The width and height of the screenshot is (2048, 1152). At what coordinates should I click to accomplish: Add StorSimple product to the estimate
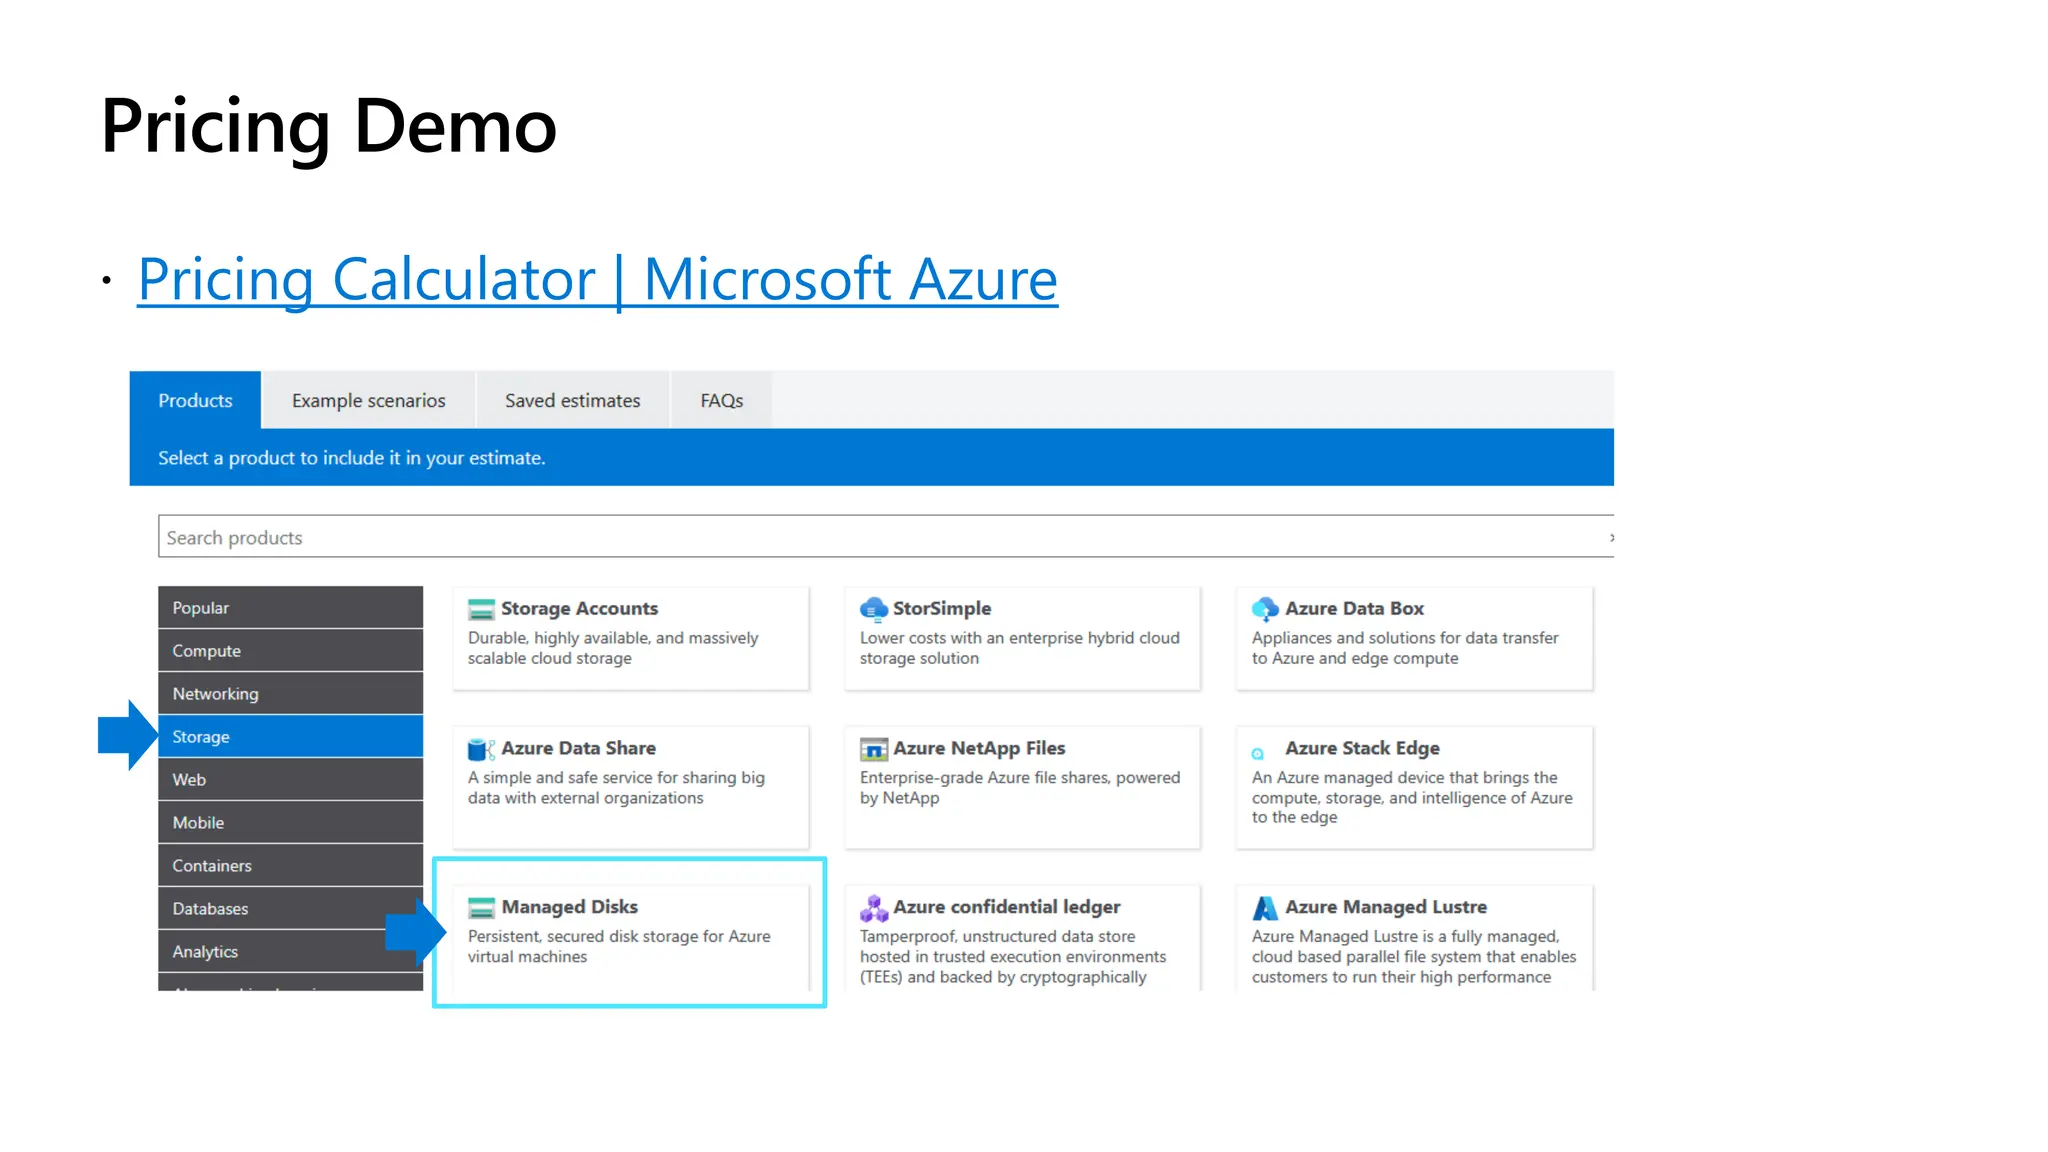point(1022,638)
